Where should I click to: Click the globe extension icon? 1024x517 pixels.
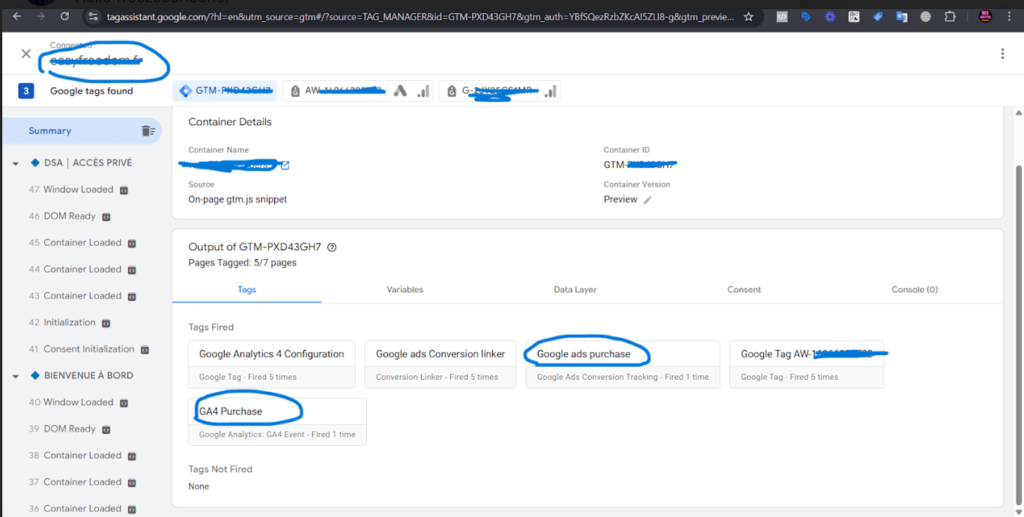[x=925, y=17]
